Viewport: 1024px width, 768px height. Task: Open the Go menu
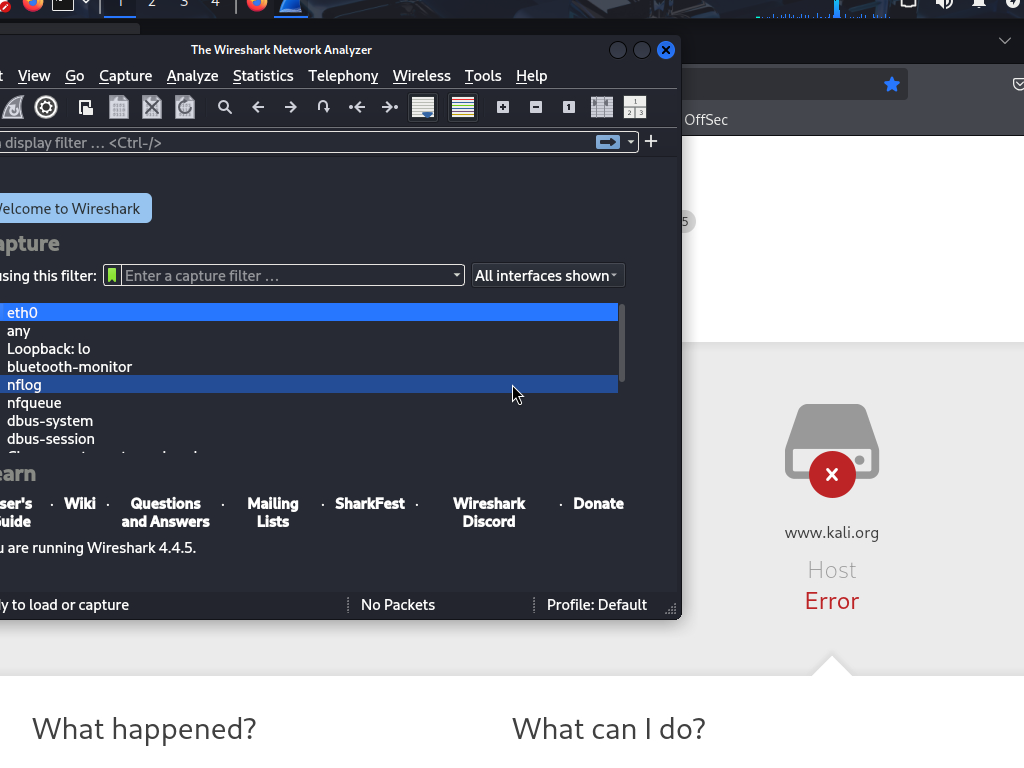(74, 76)
